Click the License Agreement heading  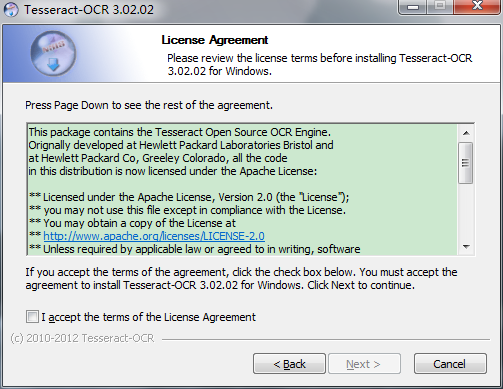[215, 40]
